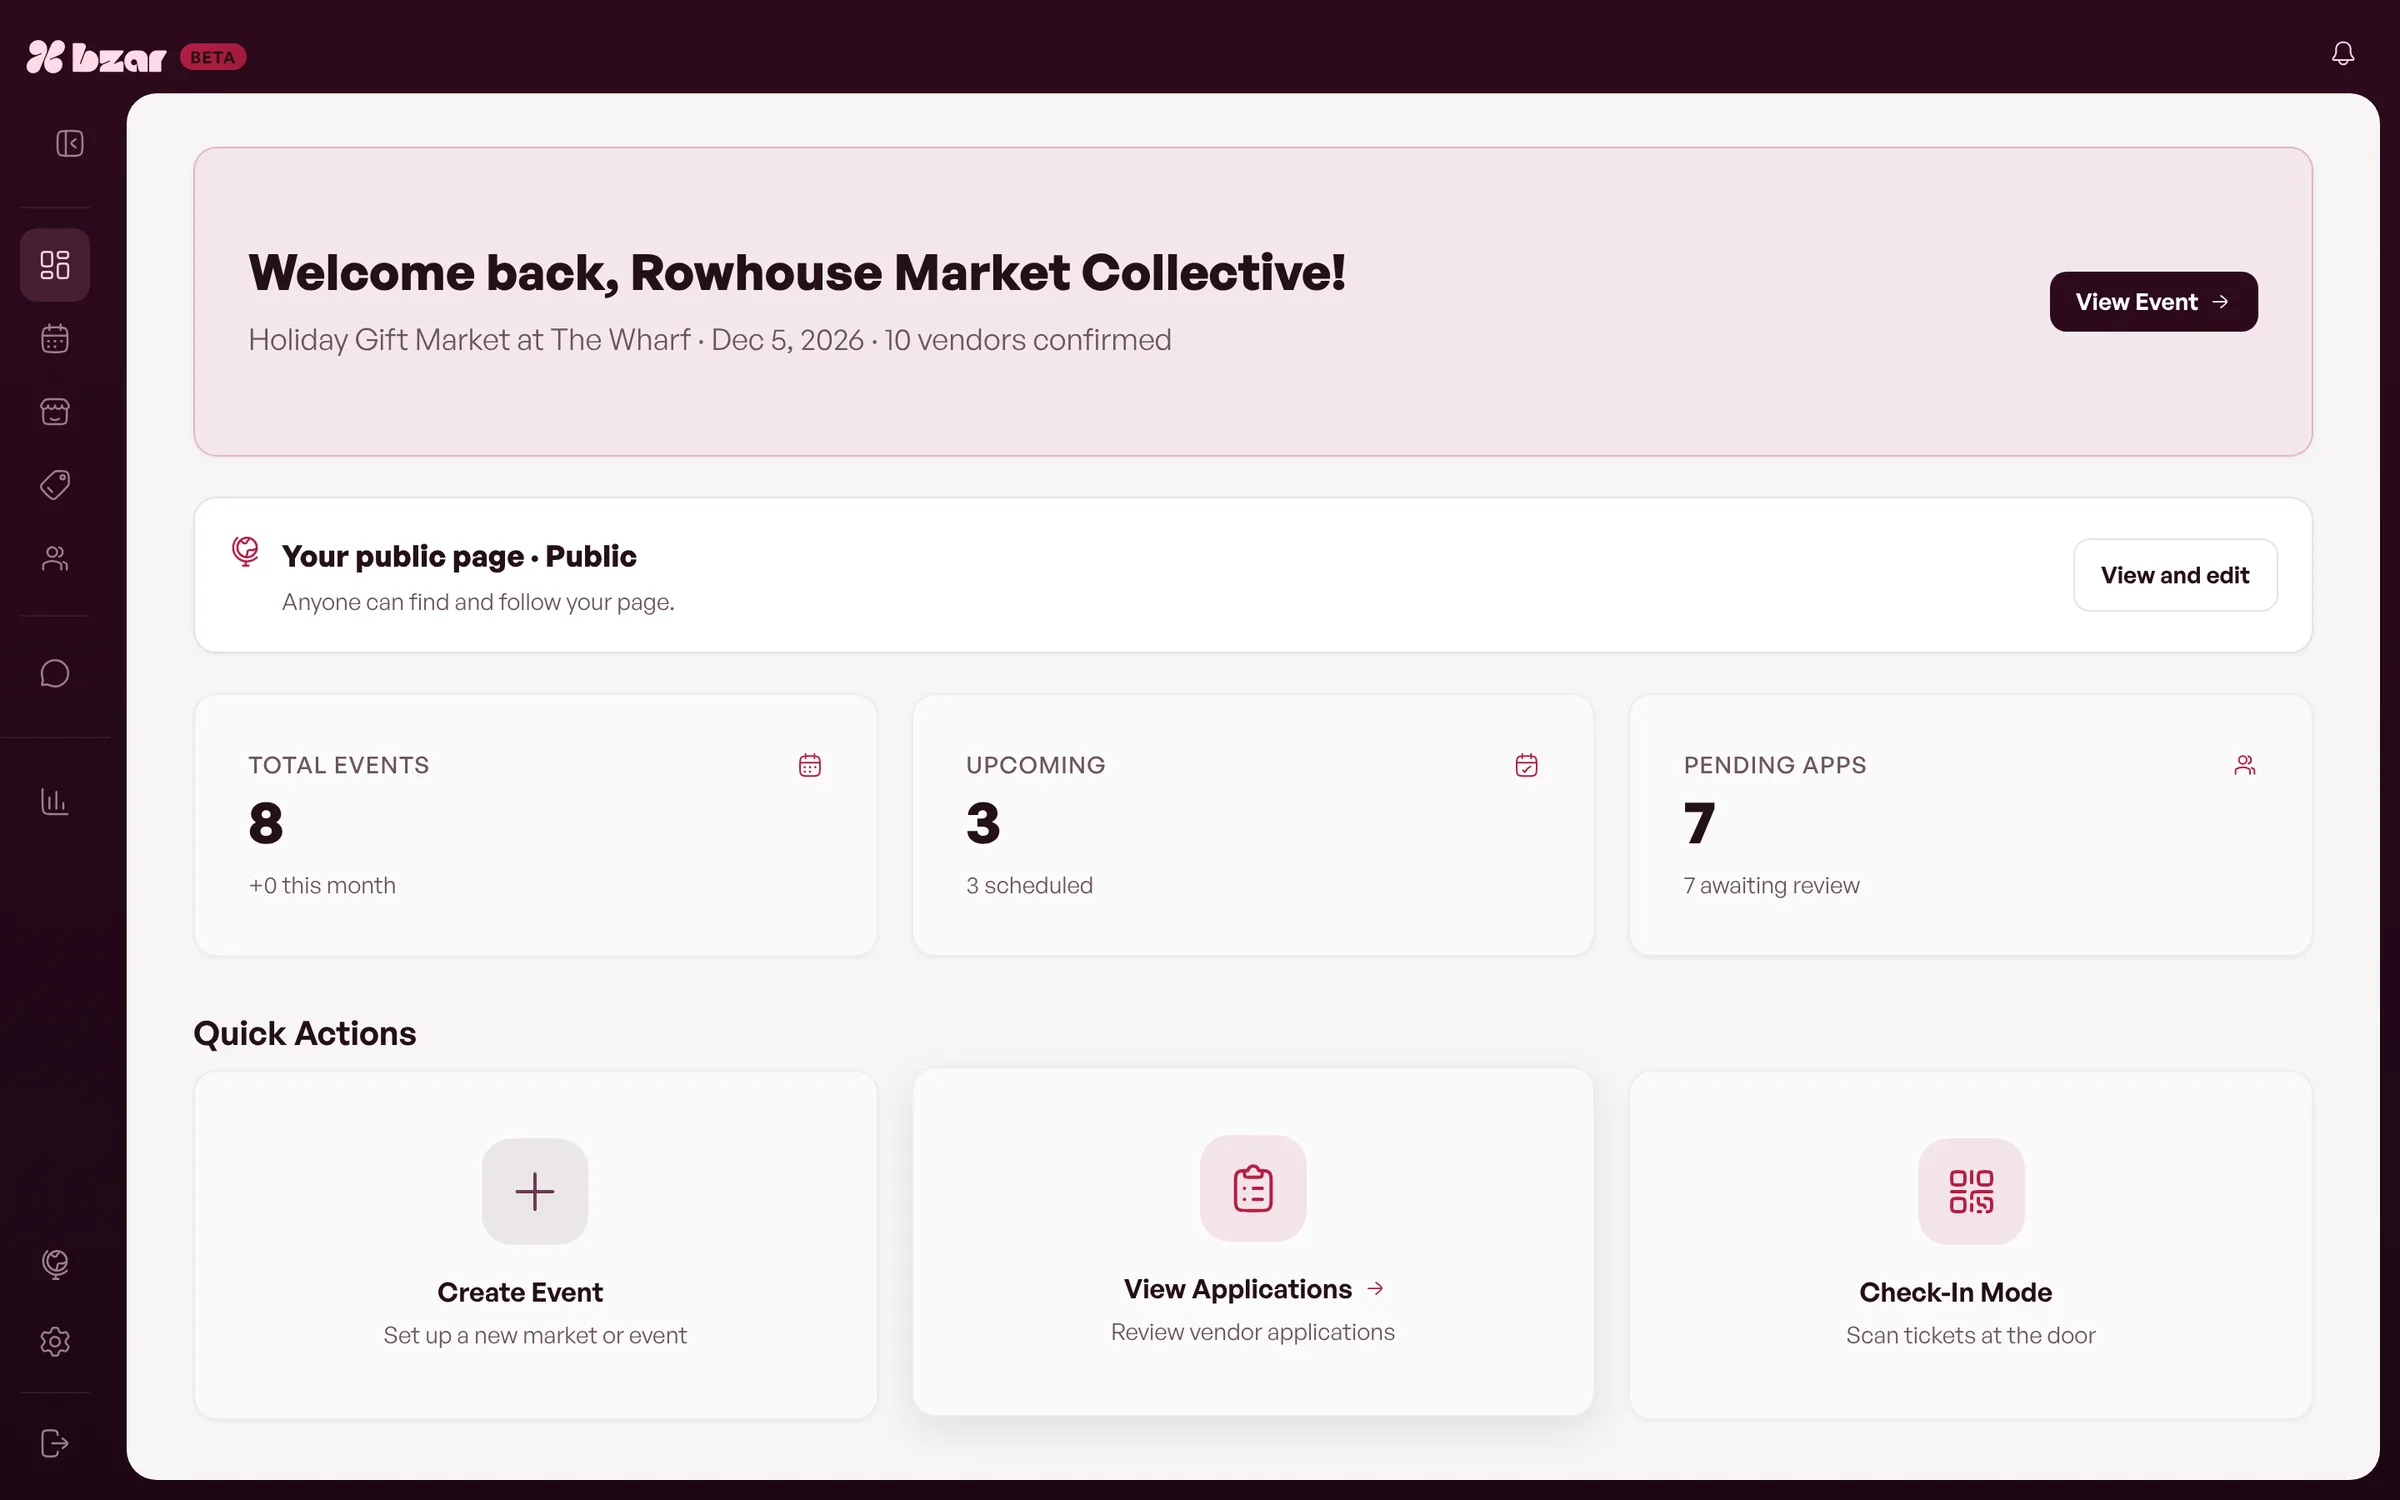Open the public page globe sidebar icon

pos(55,1264)
